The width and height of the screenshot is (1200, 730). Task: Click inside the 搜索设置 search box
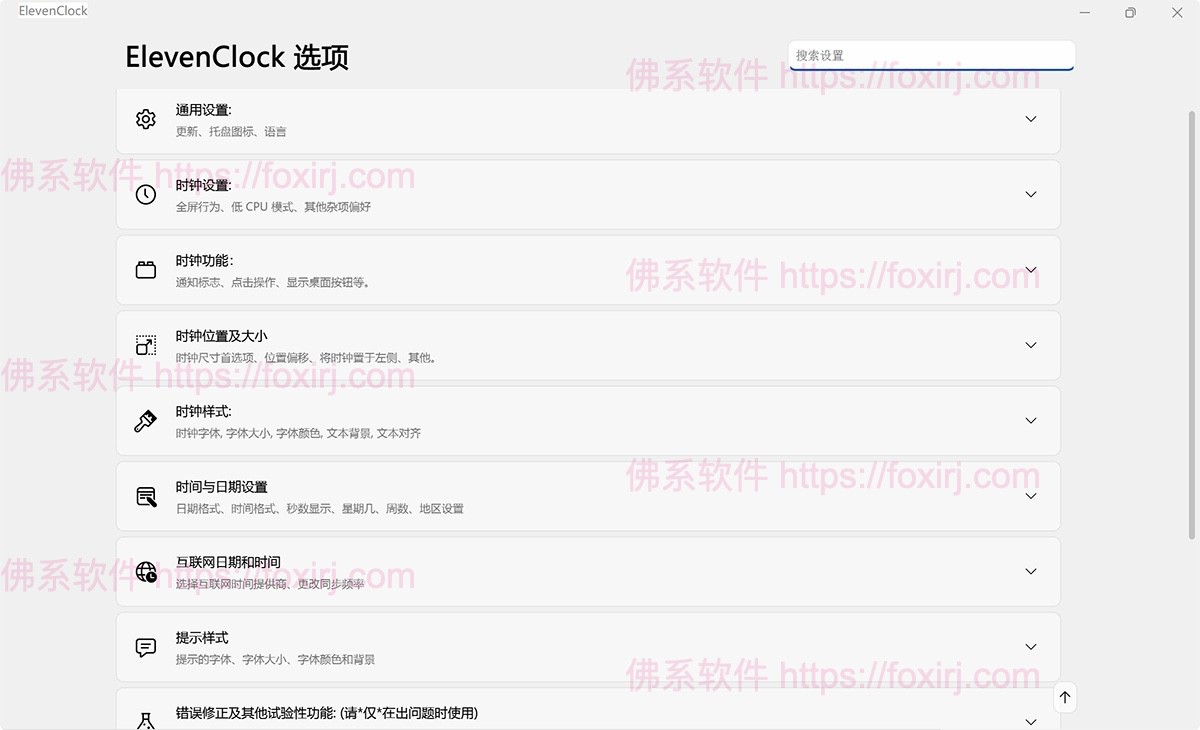(930, 55)
